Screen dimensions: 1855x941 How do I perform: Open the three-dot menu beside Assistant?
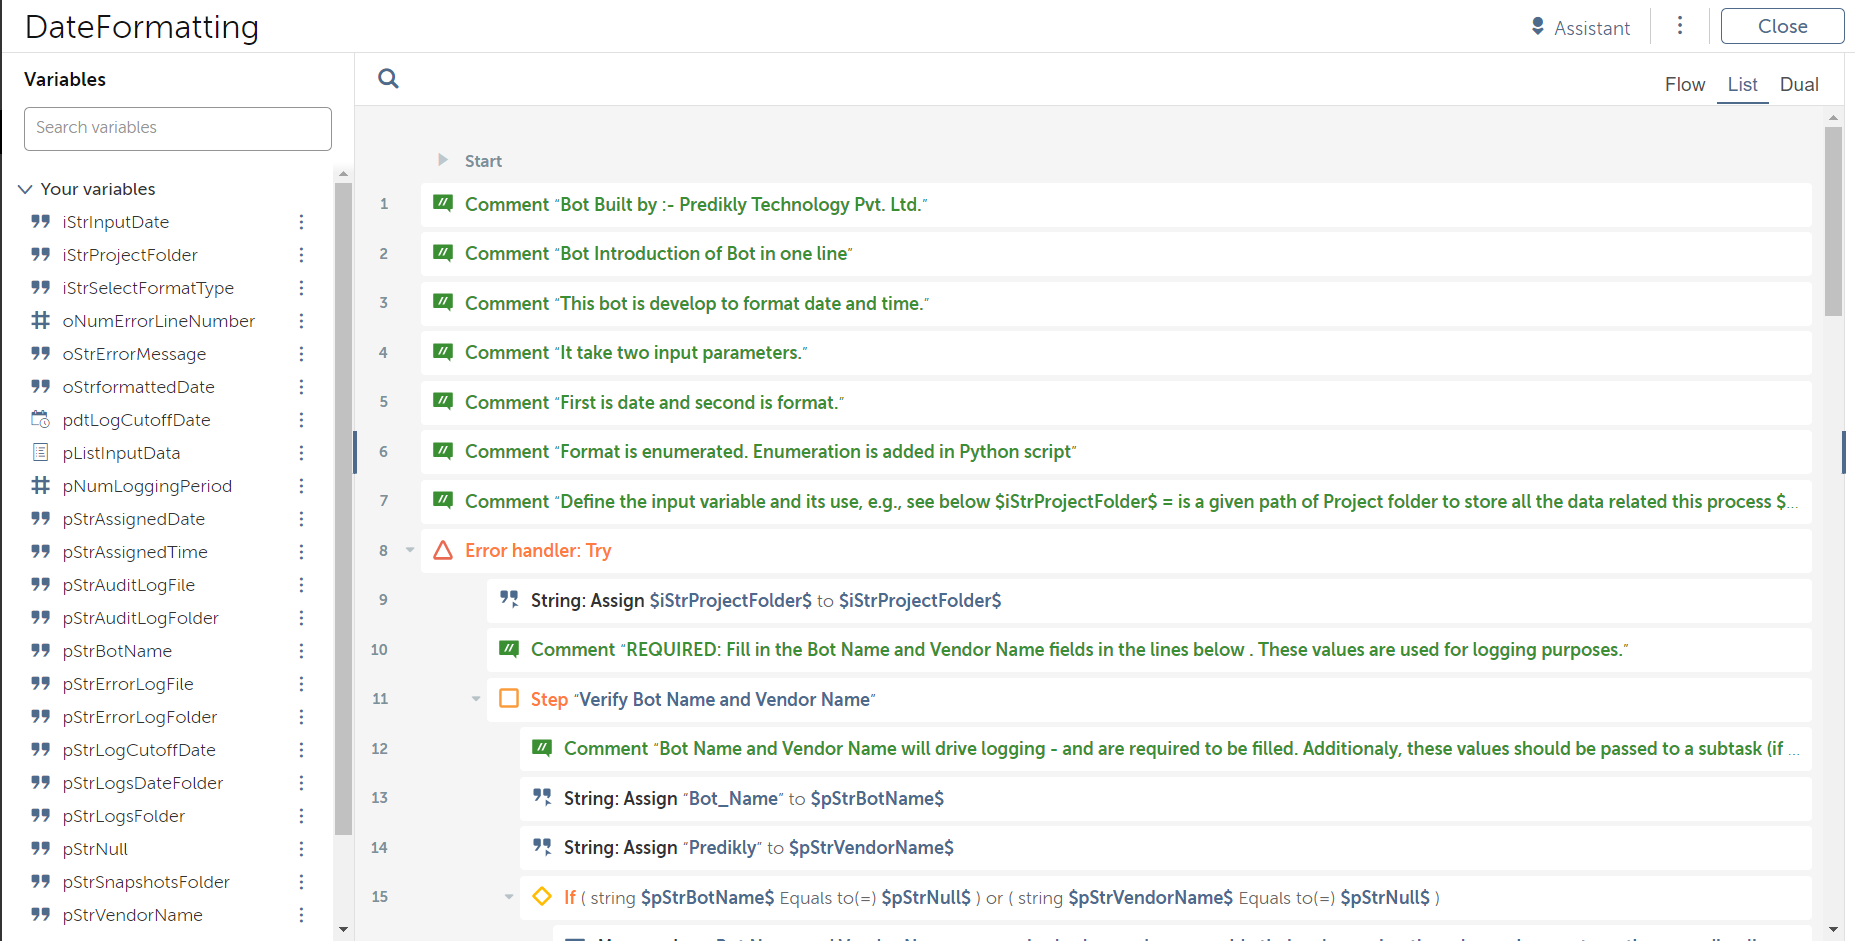point(1680,26)
